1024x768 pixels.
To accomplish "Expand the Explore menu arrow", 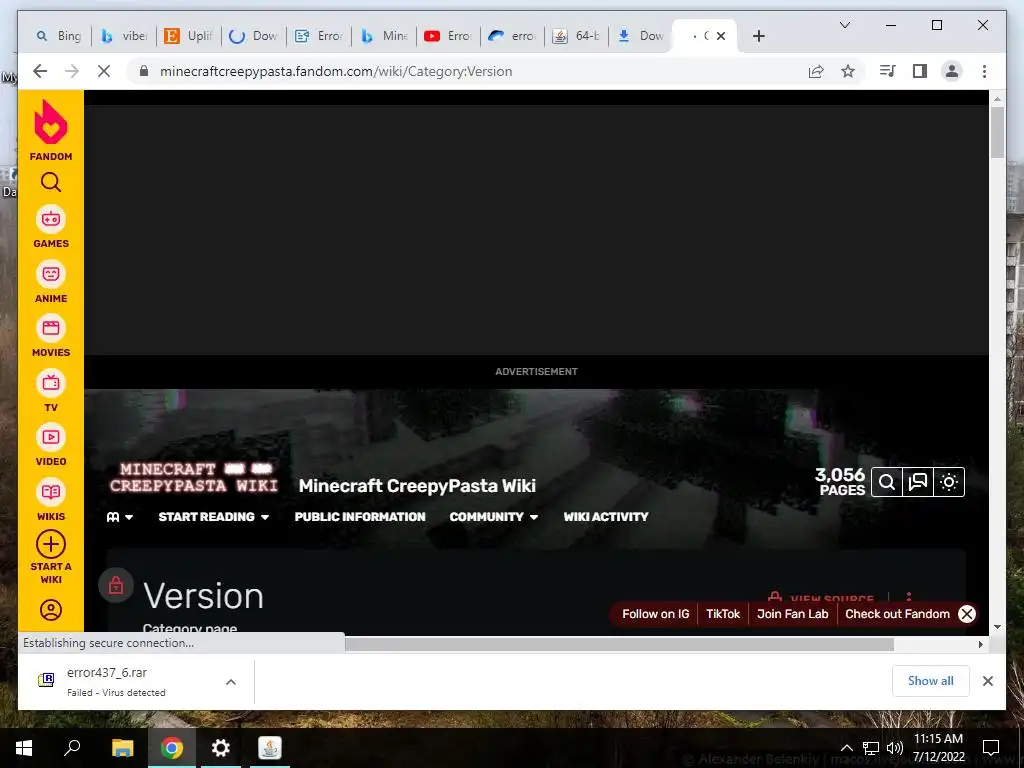I will [129, 517].
